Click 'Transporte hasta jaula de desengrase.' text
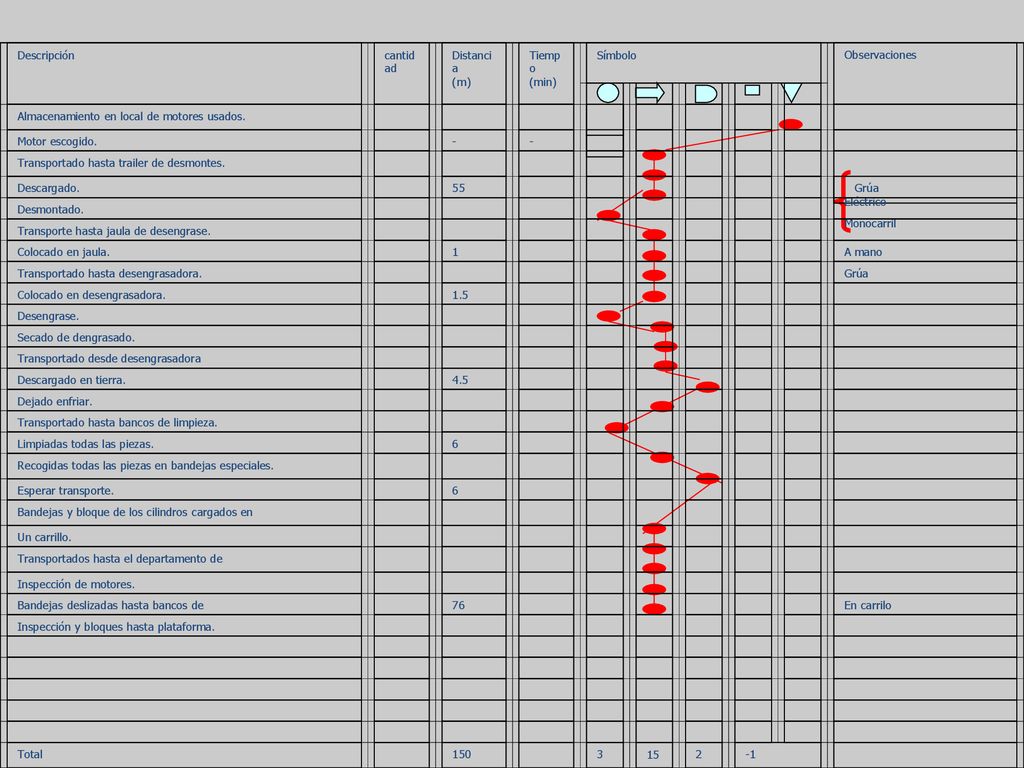Image resolution: width=1024 pixels, height=768 pixels. coord(114,231)
